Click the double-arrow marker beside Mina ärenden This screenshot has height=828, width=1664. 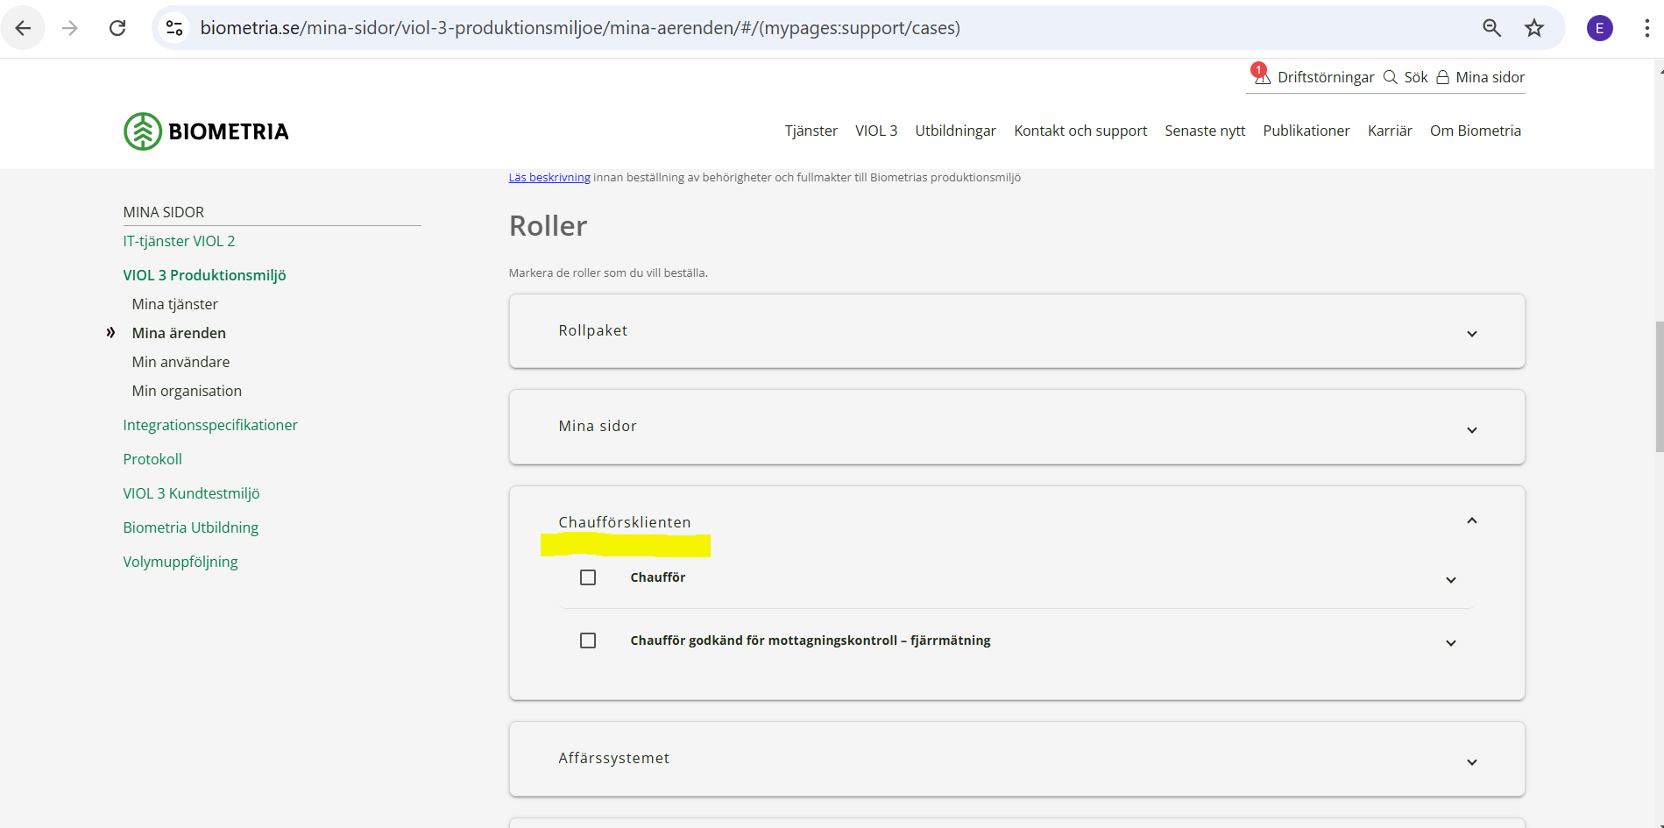coord(111,333)
